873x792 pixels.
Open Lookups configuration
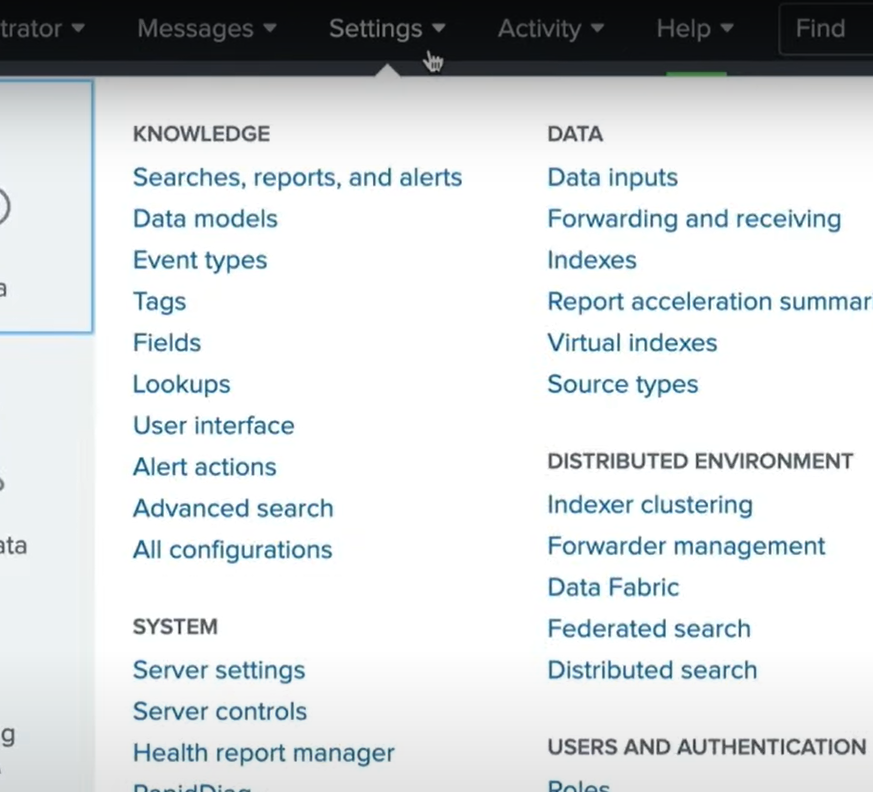coord(181,385)
